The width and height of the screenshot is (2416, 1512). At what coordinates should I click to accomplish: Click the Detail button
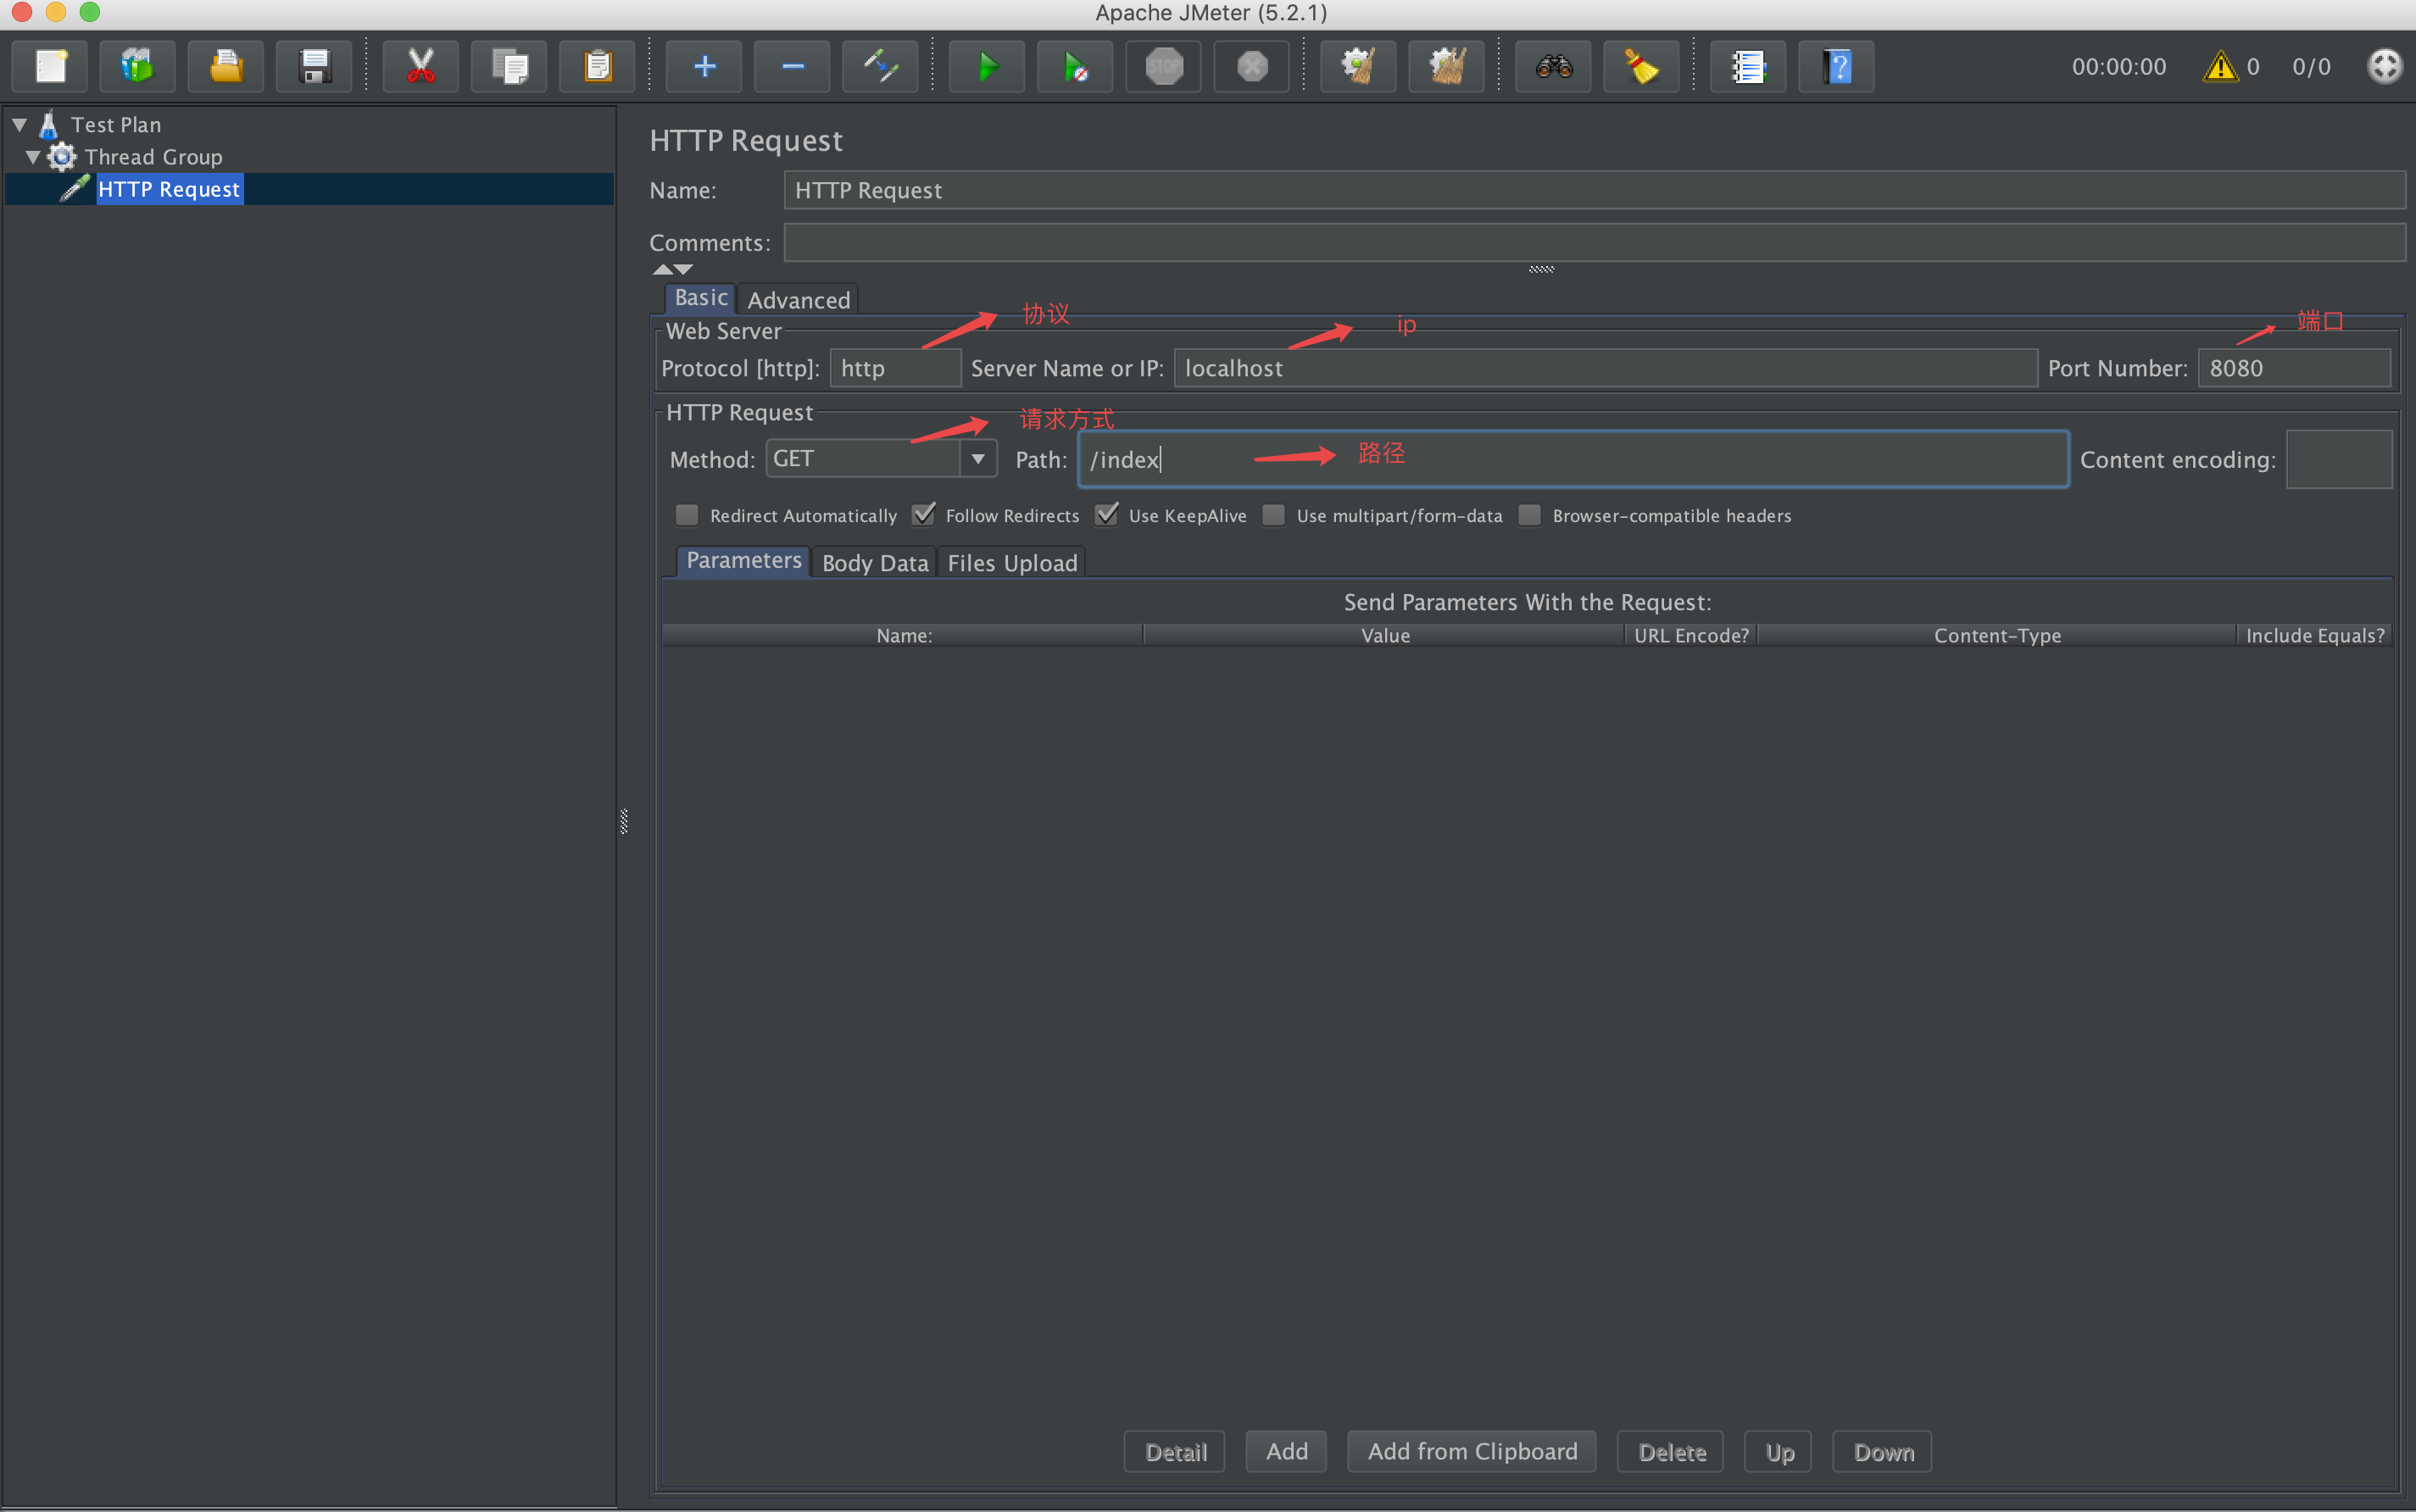point(1175,1451)
